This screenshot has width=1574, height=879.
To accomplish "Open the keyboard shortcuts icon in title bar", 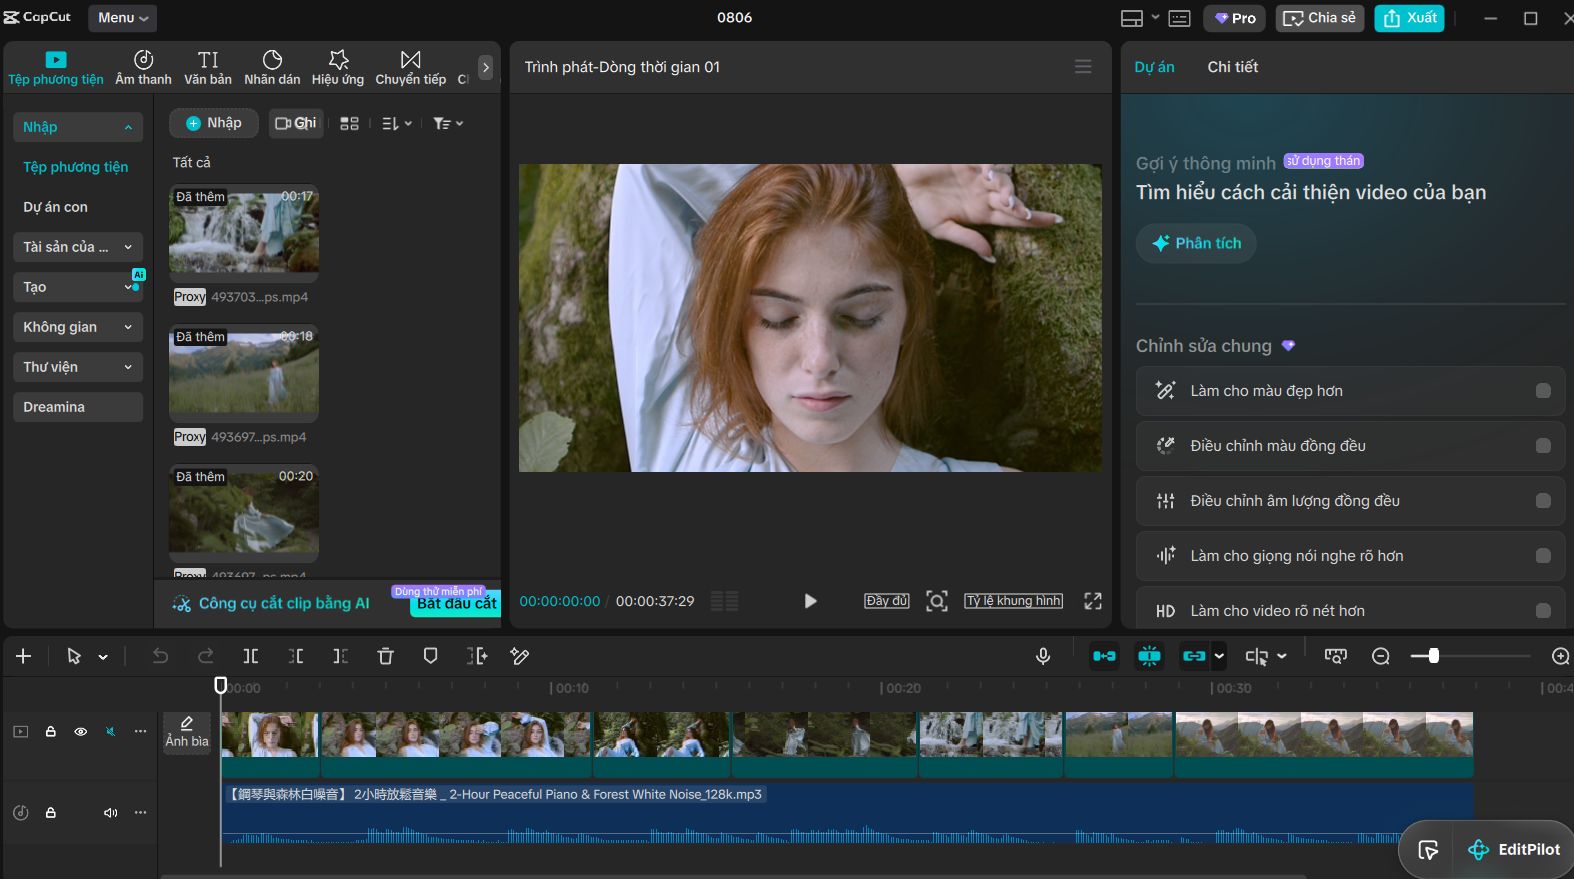I will tap(1179, 18).
